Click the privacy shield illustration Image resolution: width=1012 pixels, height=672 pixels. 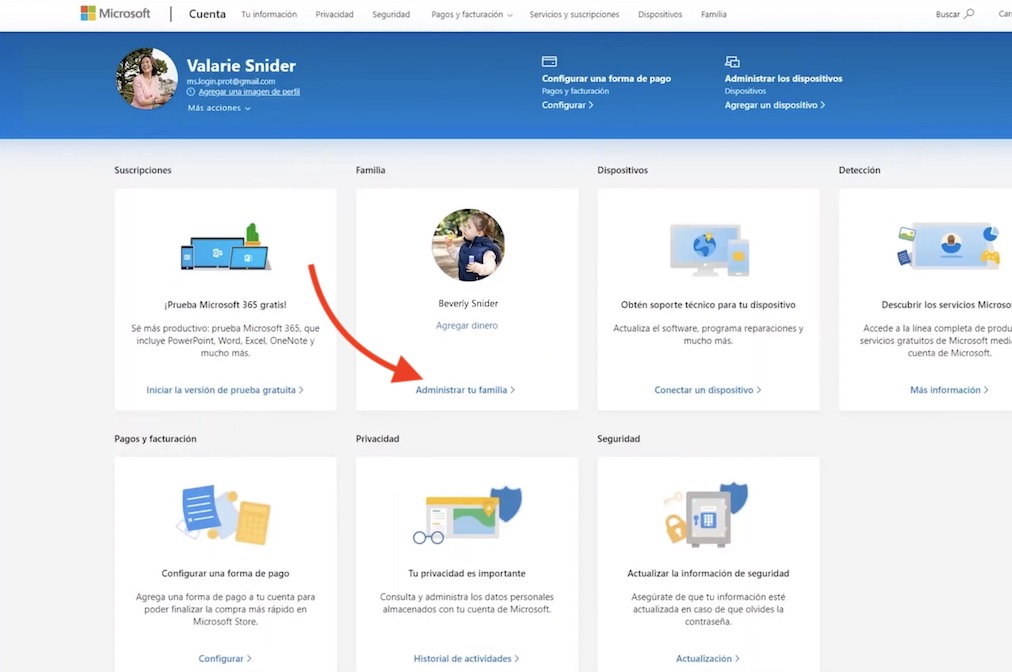467,514
